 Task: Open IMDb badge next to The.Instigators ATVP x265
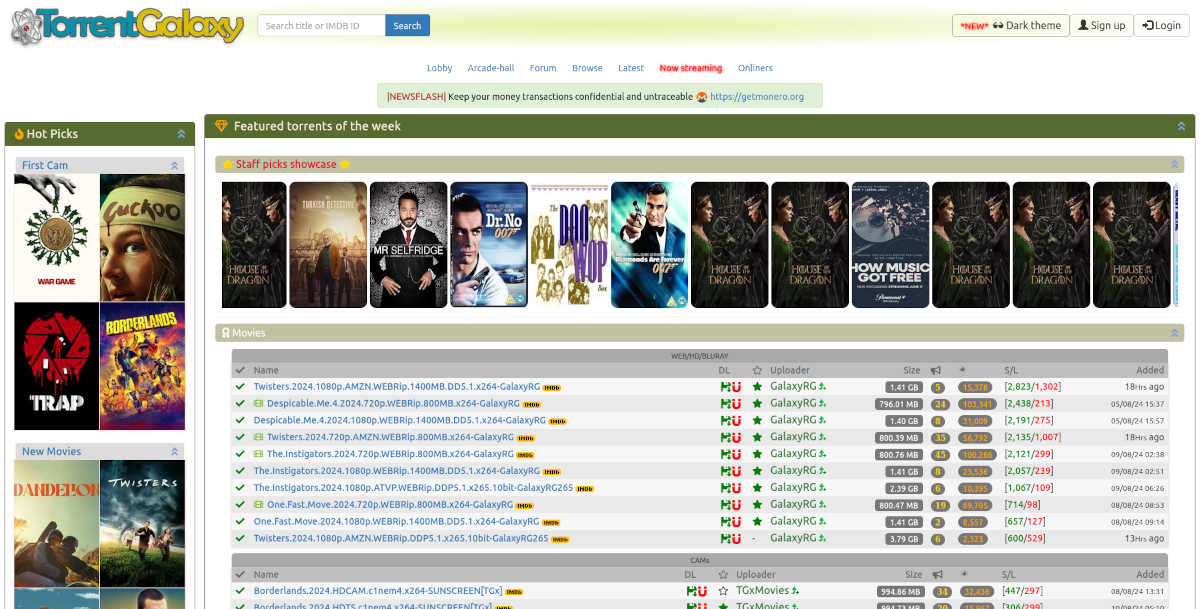pyautogui.click(x=585, y=488)
